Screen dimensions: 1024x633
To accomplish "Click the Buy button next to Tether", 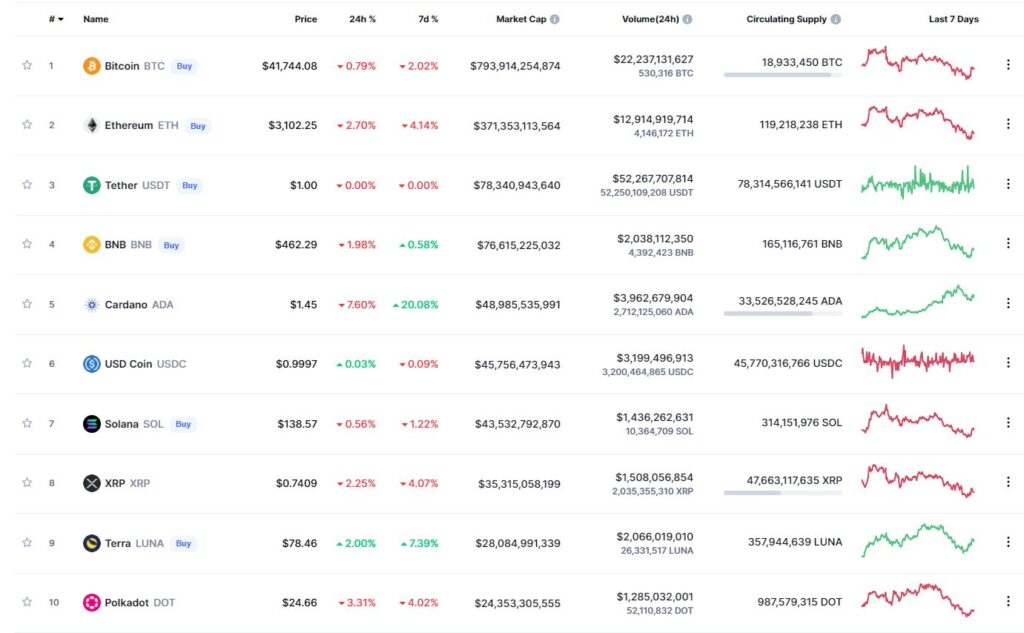I will coord(189,186).
